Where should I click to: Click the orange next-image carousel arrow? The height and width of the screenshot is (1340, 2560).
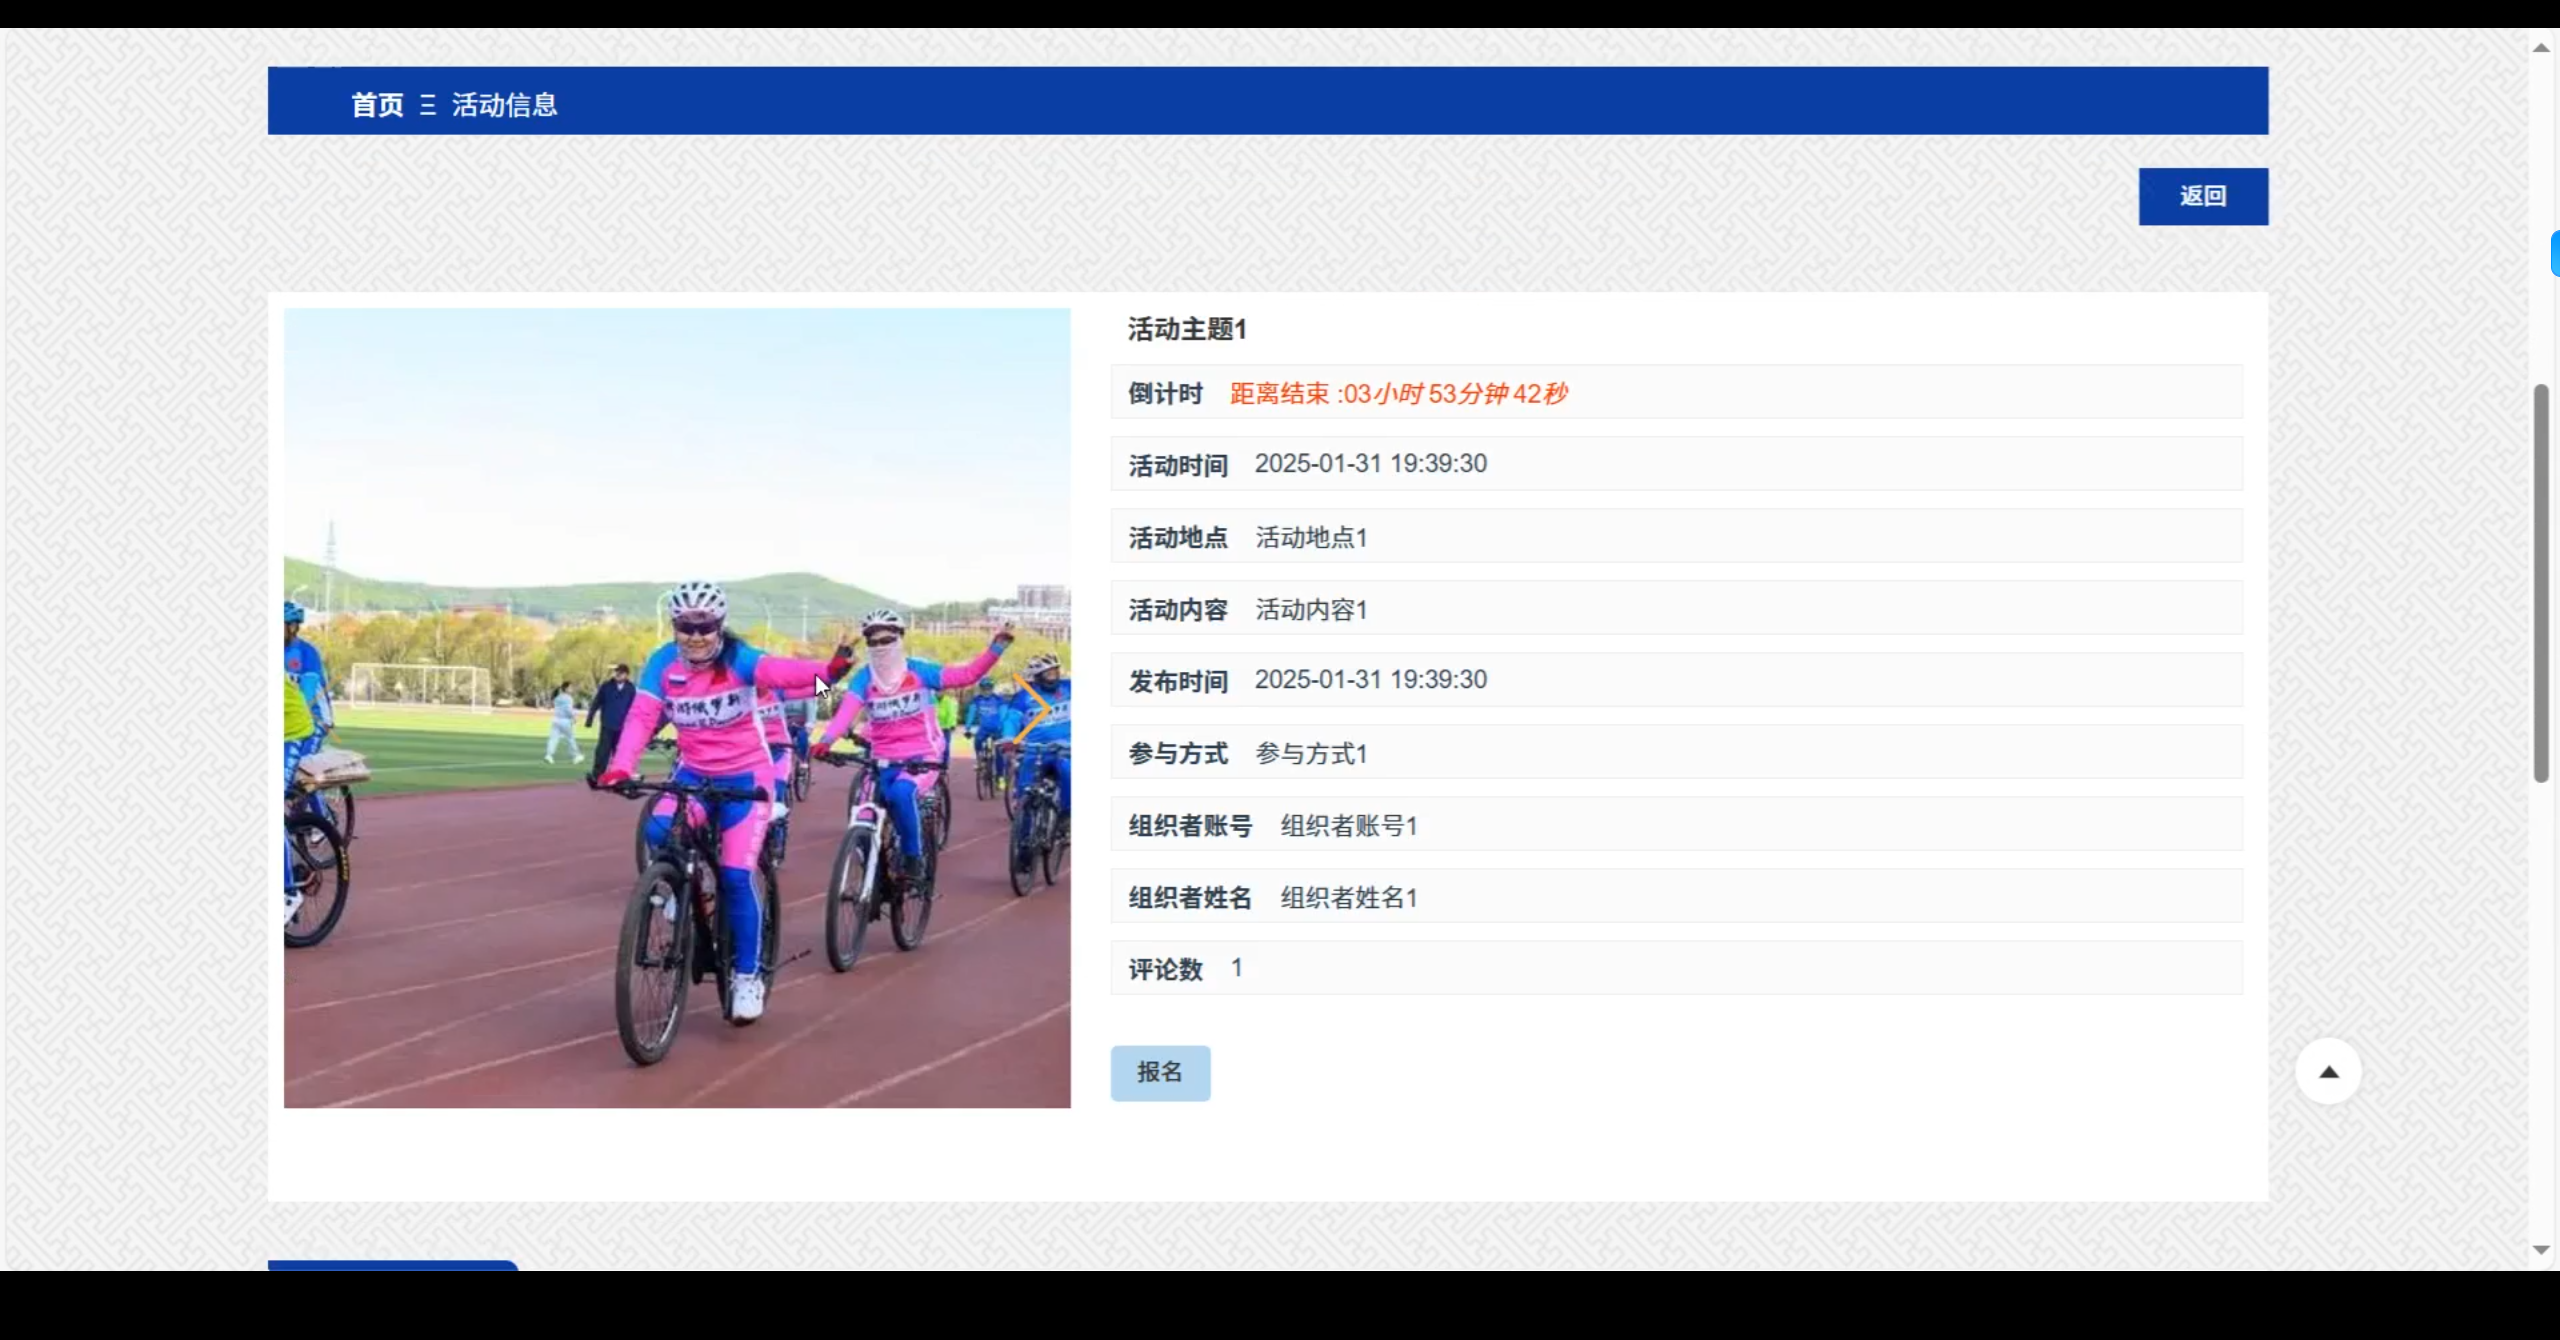[1030, 708]
